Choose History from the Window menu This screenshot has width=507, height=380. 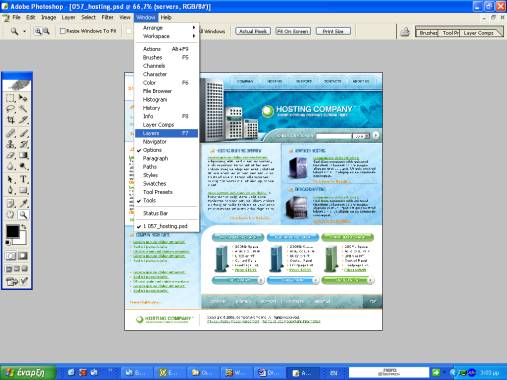coord(166,108)
